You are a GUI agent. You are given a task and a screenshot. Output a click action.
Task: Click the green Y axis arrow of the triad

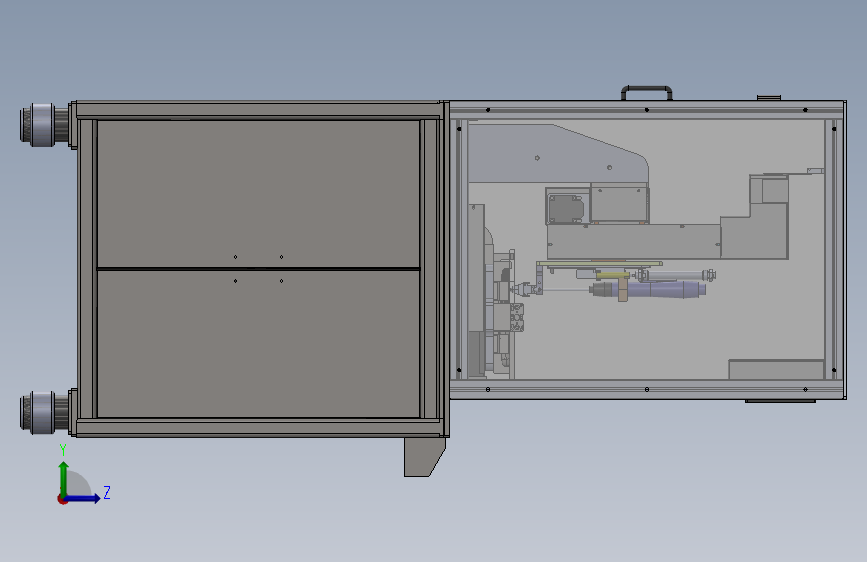pos(64,479)
